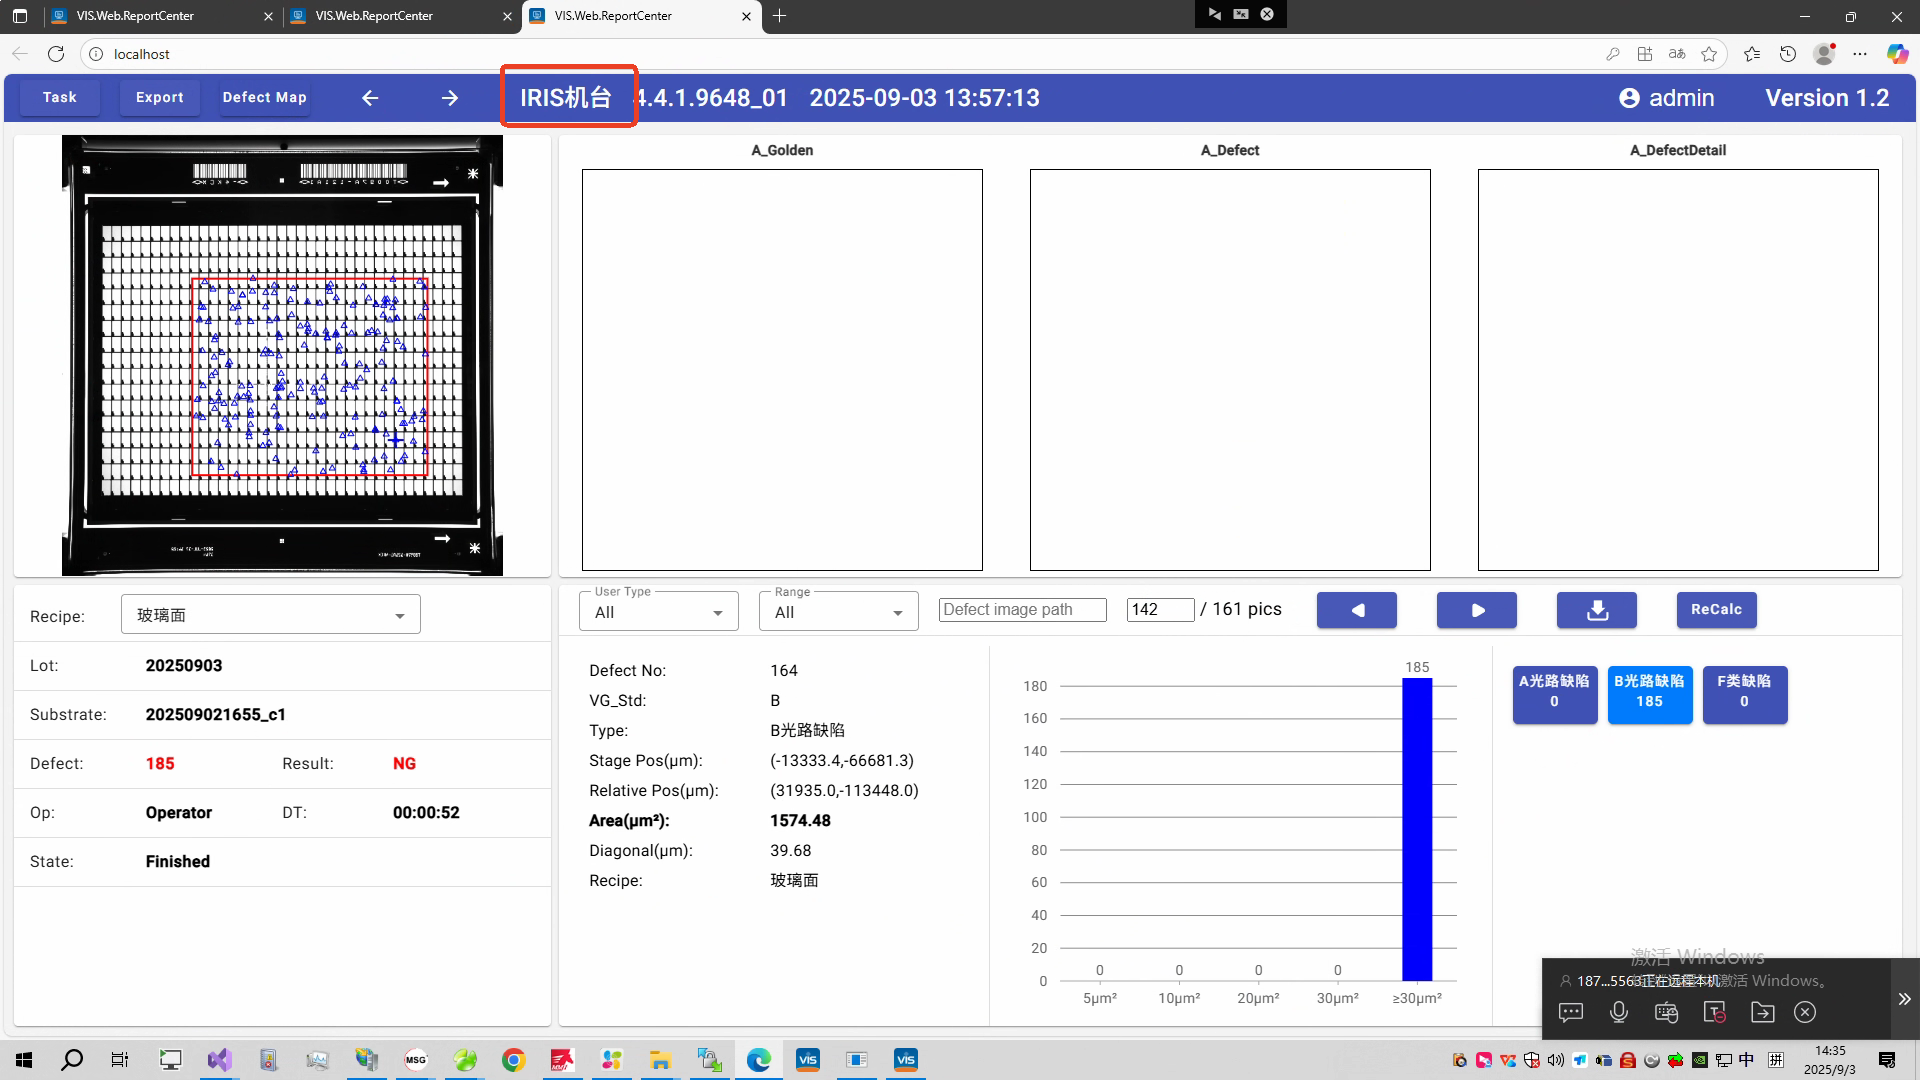Image resolution: width=1920 pixels, height=1080 pixels.
Task: Click the download image button
Action: coord(1596,610)
